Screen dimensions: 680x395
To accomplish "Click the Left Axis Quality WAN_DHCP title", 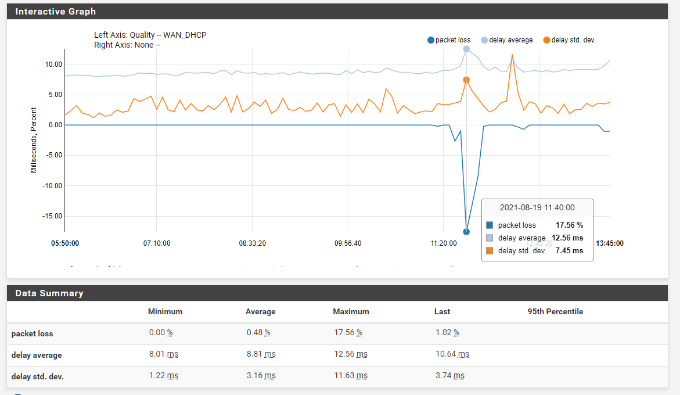I will coord(150,35).
